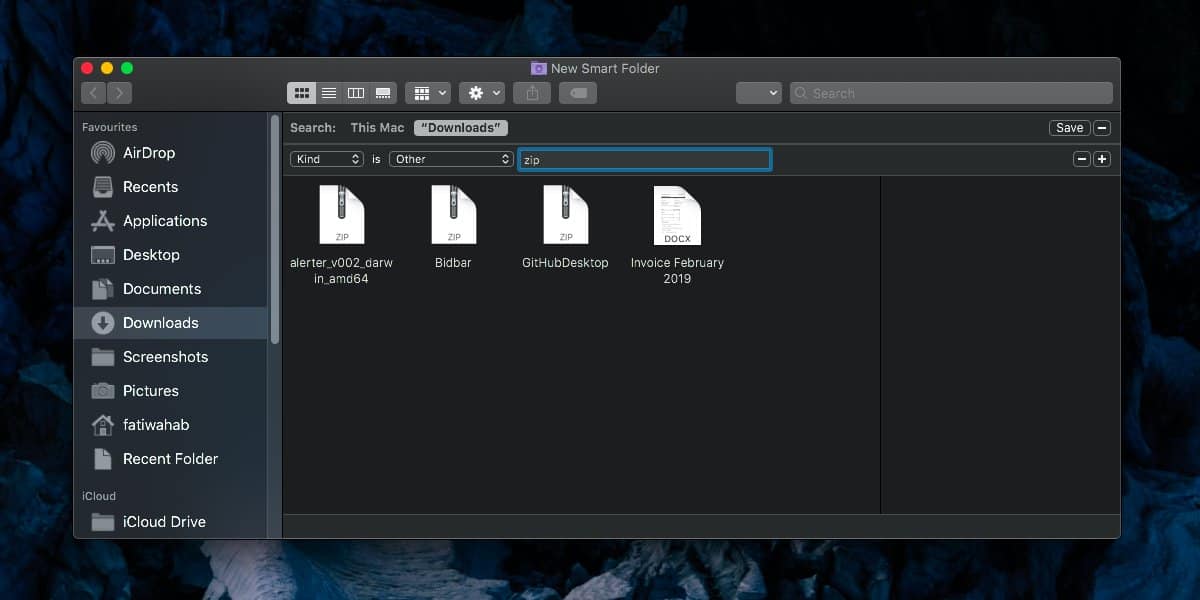Click the sidebar vertical scrollbar

click(x=275, y=230)
